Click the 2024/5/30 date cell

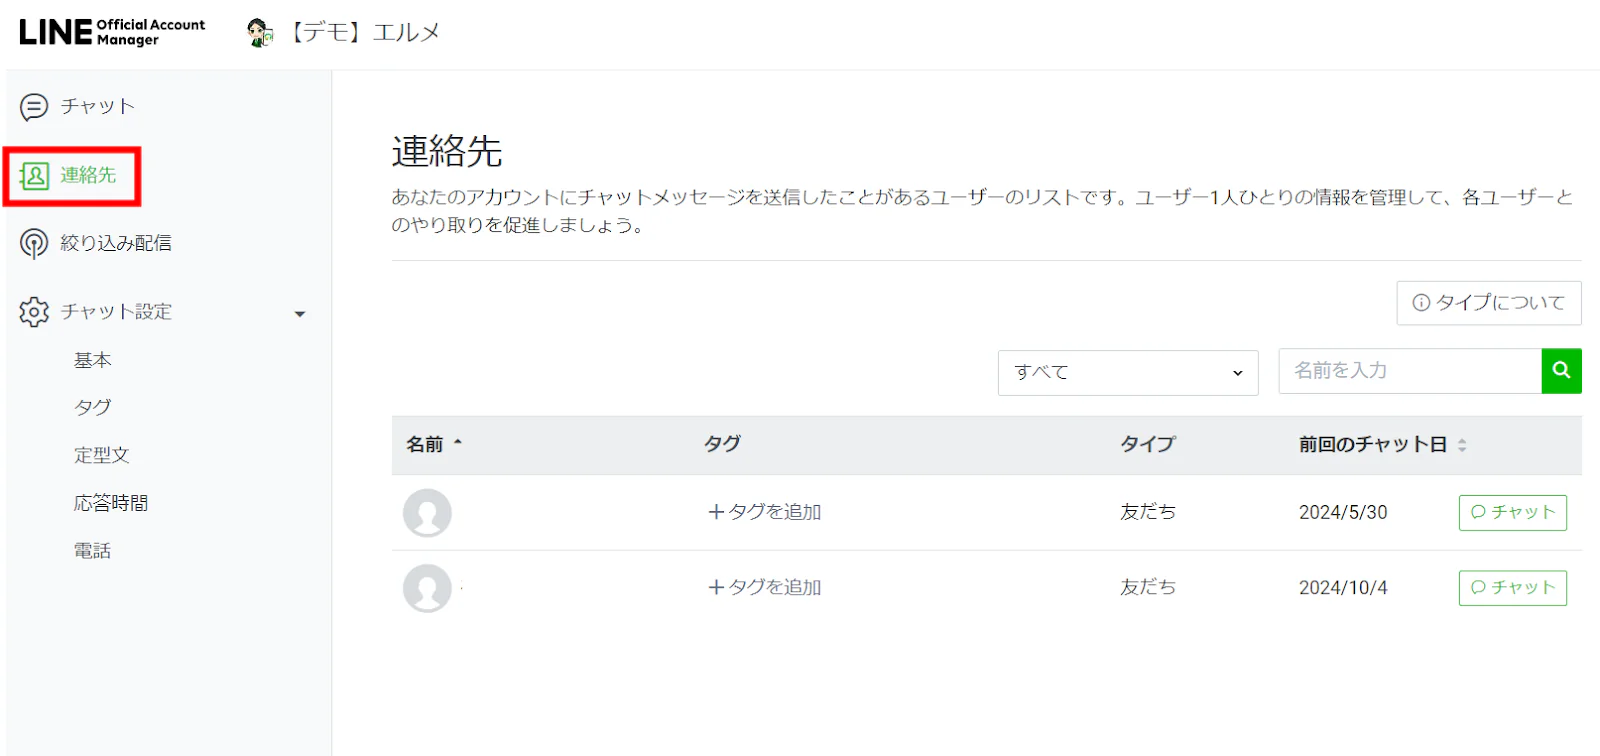1343,513
